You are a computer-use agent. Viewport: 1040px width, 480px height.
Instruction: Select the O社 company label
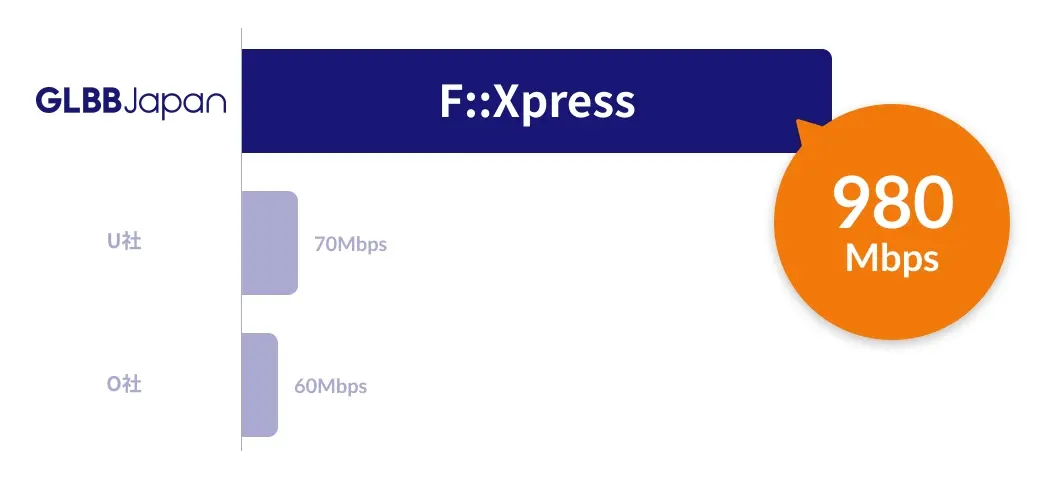pos(124,384)
